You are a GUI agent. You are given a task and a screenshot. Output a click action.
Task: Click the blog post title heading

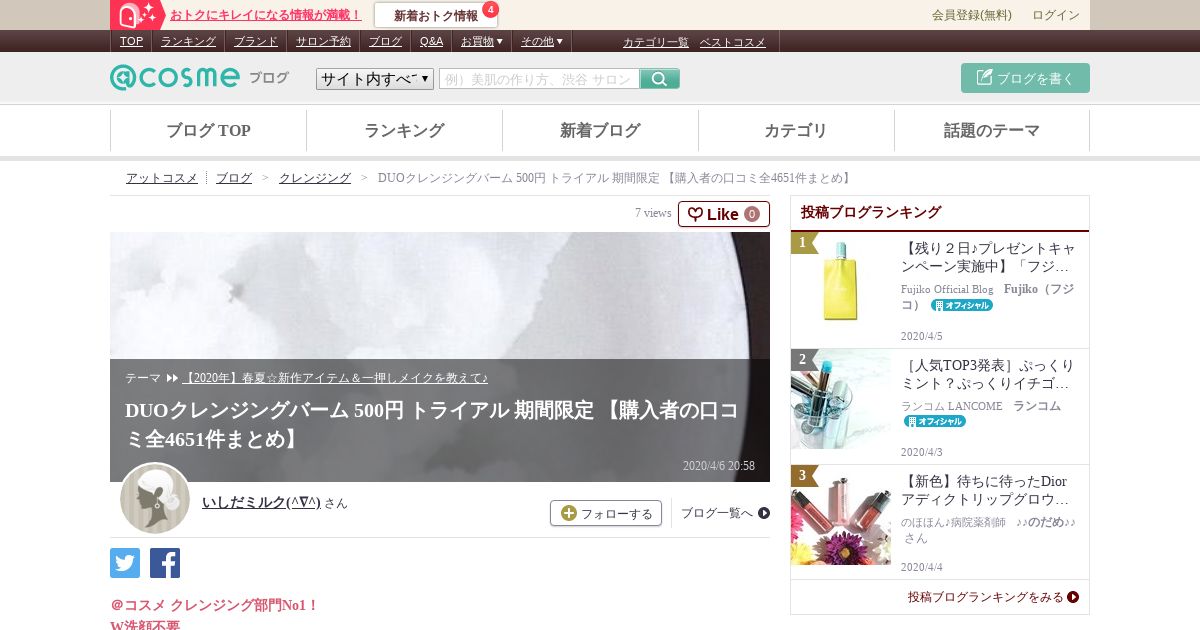pyautogui.click(x=432, y=425)
